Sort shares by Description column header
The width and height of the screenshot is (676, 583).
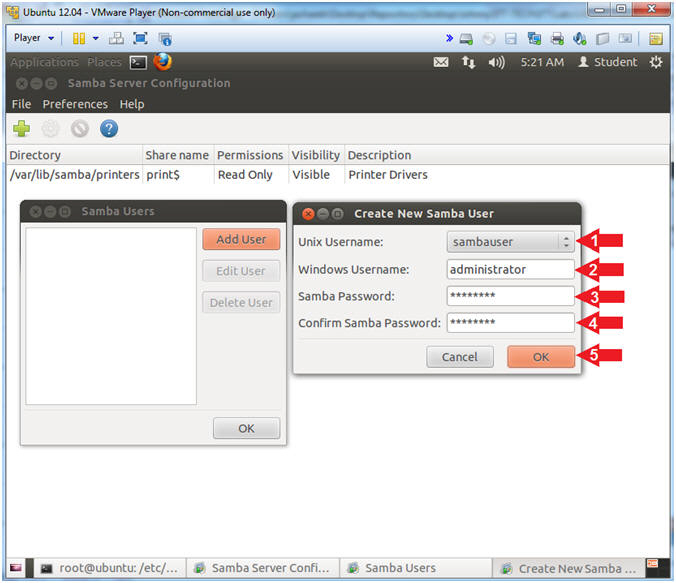pos(507,155)
